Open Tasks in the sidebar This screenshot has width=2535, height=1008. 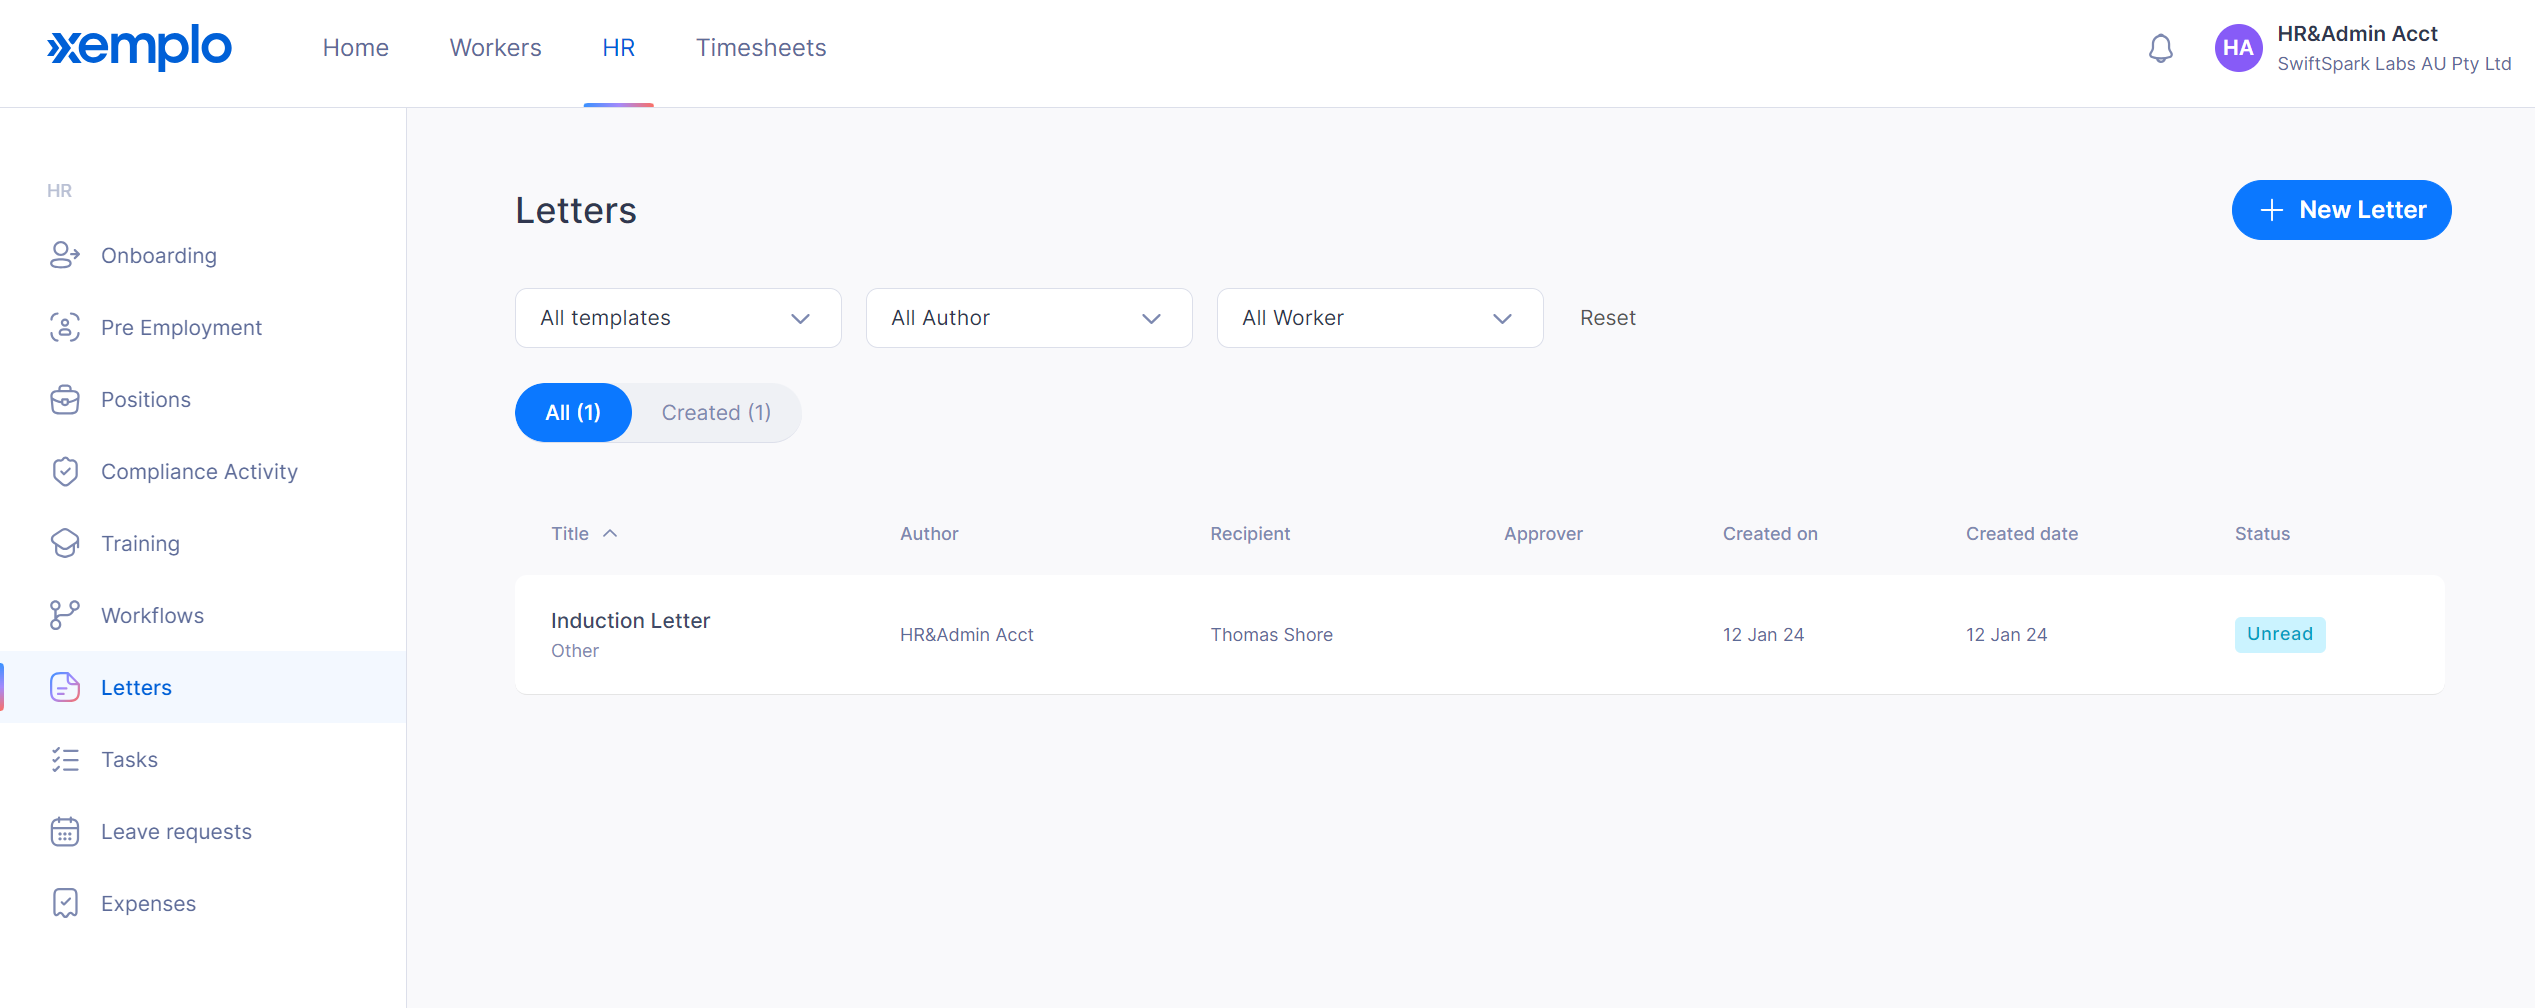point(203,759)
